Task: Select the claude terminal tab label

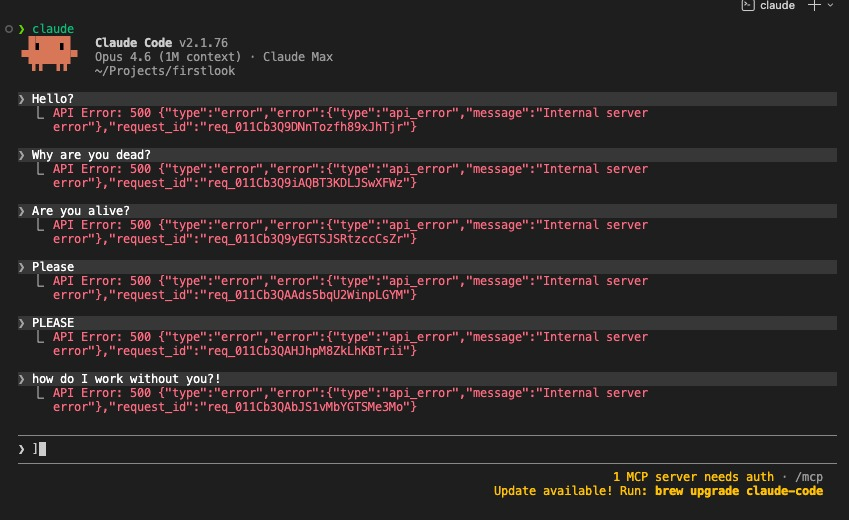Action: pos(777,5)
